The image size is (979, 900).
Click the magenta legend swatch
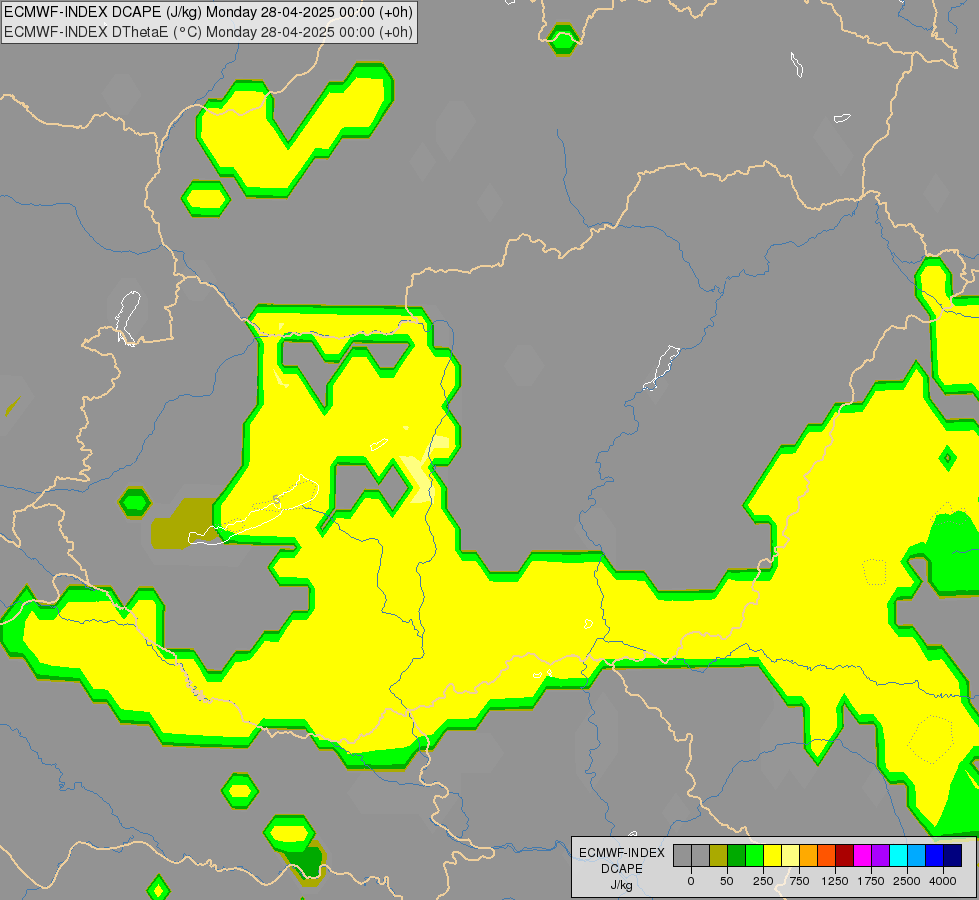[x=862, y=855]
